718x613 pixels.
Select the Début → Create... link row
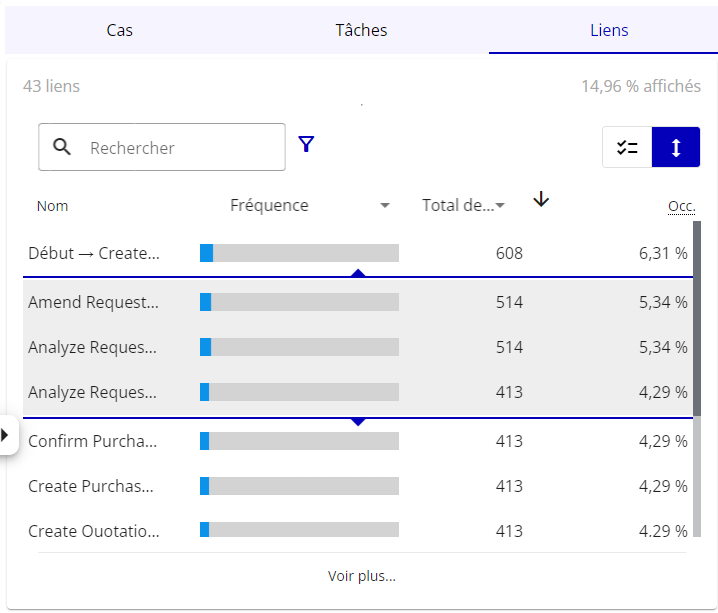click(94, 253)
